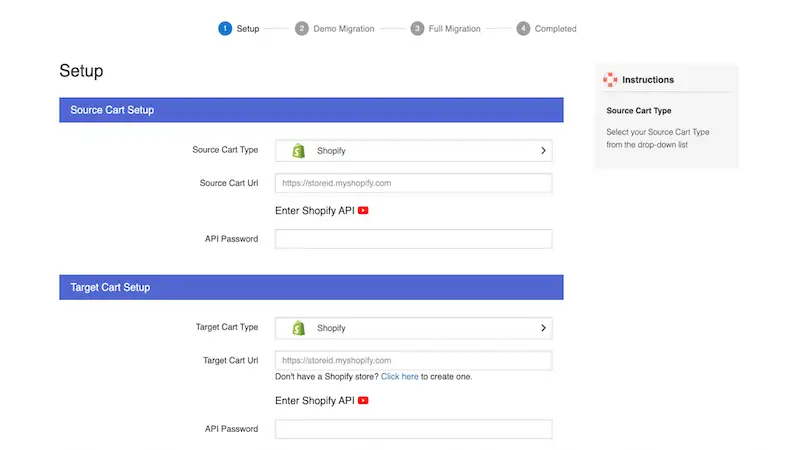
Task: Click the Source Cart Type chevron arrow
Action: coord(543,151)
